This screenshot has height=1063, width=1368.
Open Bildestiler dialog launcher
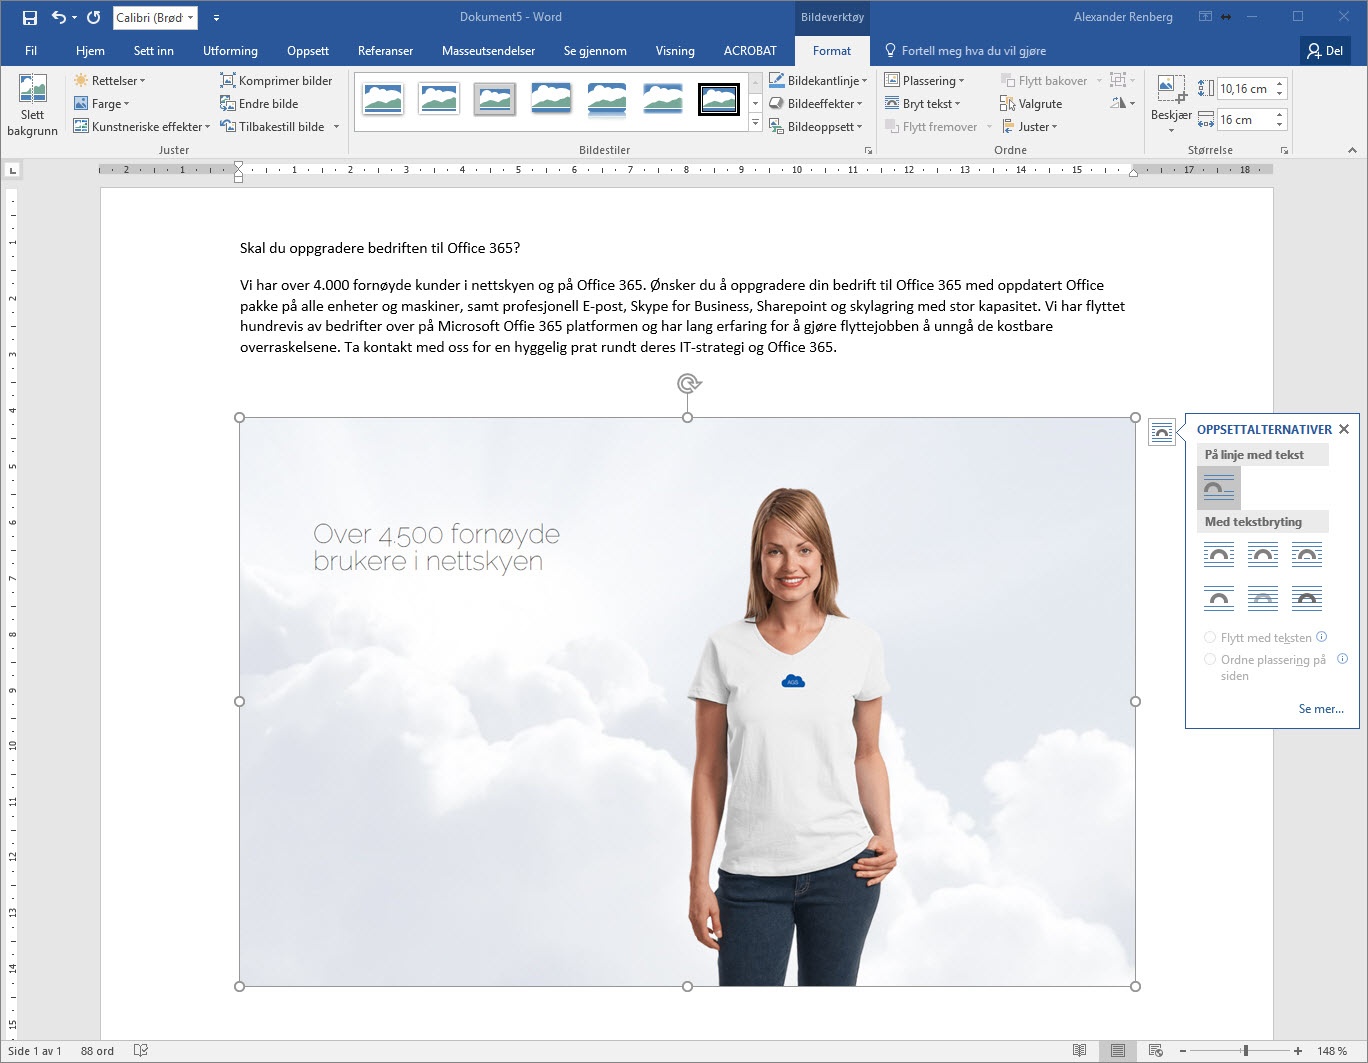(868, 150)
